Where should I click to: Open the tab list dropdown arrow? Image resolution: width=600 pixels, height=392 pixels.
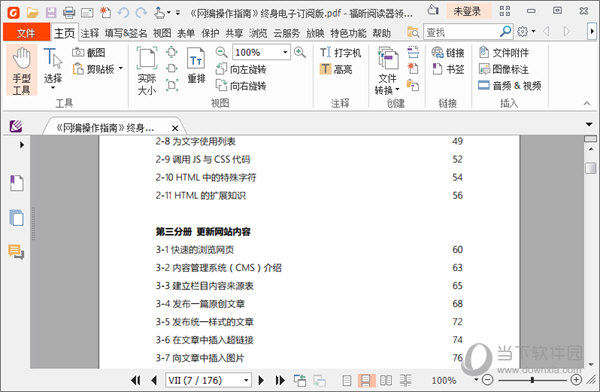point(589,124)
